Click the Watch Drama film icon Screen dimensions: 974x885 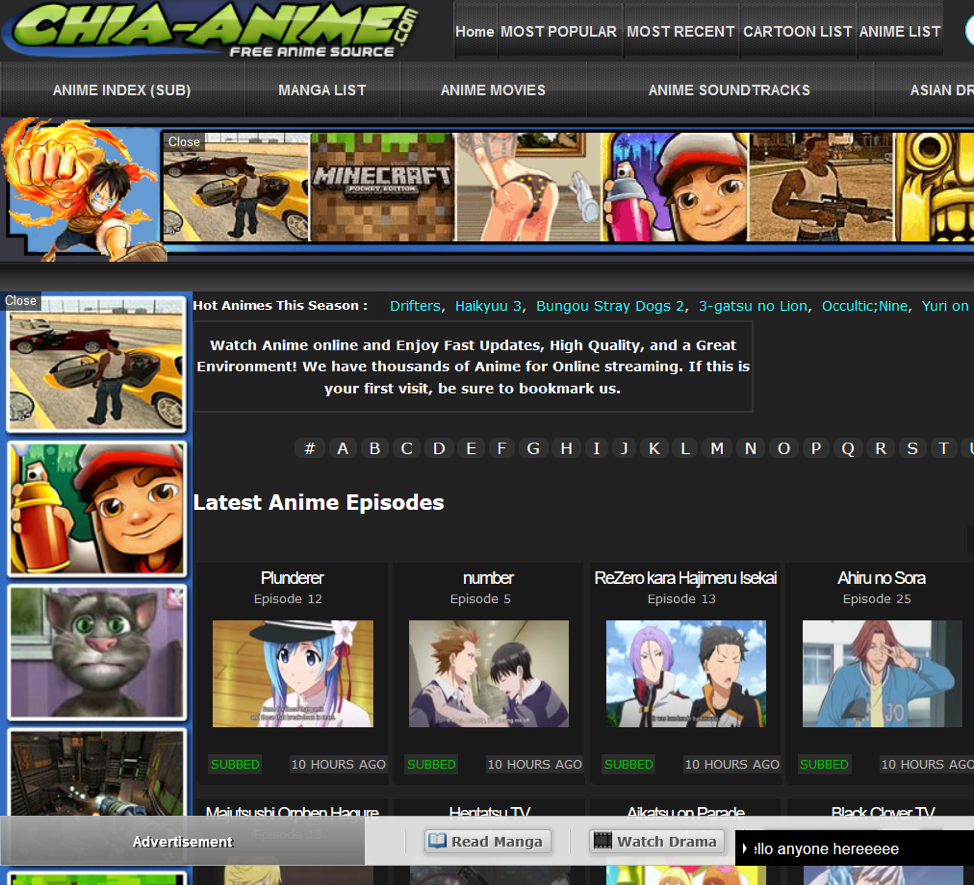pos(602,841)
